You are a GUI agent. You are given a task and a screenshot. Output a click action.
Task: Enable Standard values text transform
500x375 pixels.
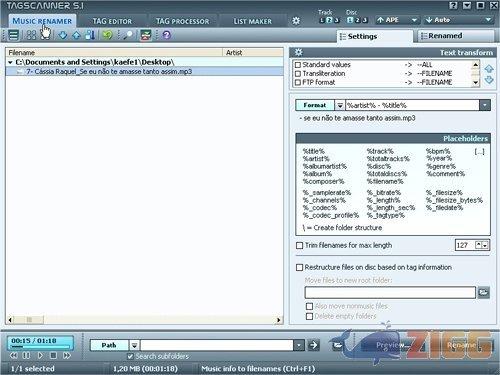pyautogui.click(x=298, y=65)
